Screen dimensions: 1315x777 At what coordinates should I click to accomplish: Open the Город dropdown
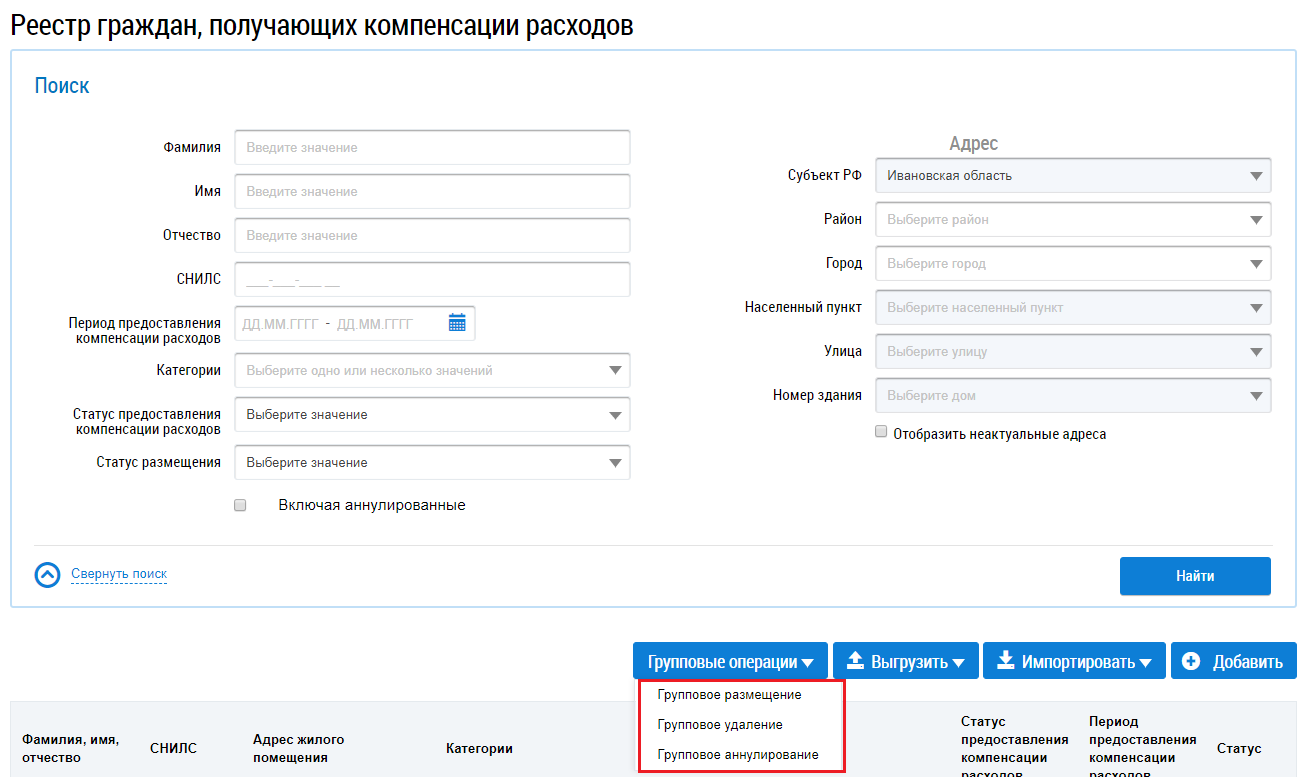click(x=1072, y=264)
